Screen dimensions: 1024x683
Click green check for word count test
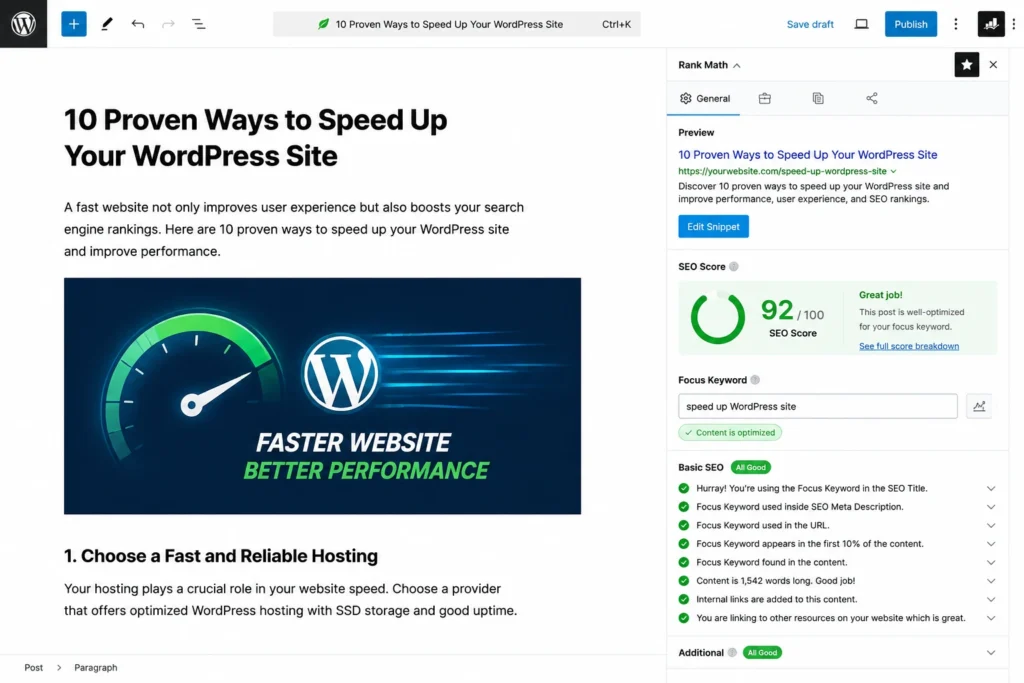[684, 580]
